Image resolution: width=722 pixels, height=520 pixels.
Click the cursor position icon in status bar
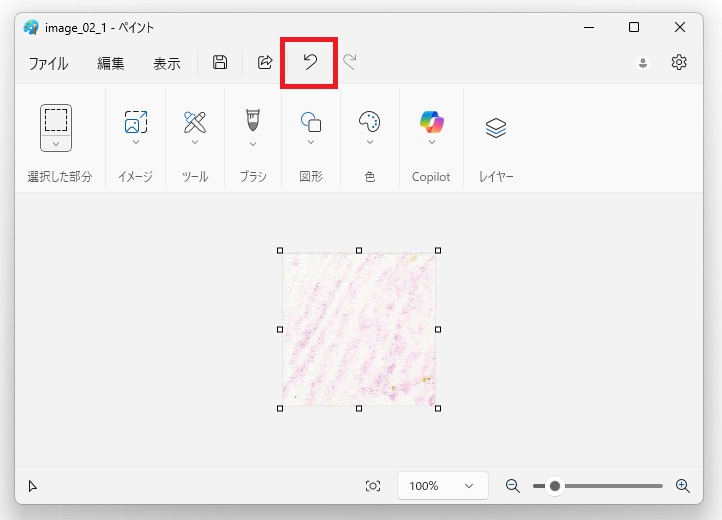click(x=32, y=486)
